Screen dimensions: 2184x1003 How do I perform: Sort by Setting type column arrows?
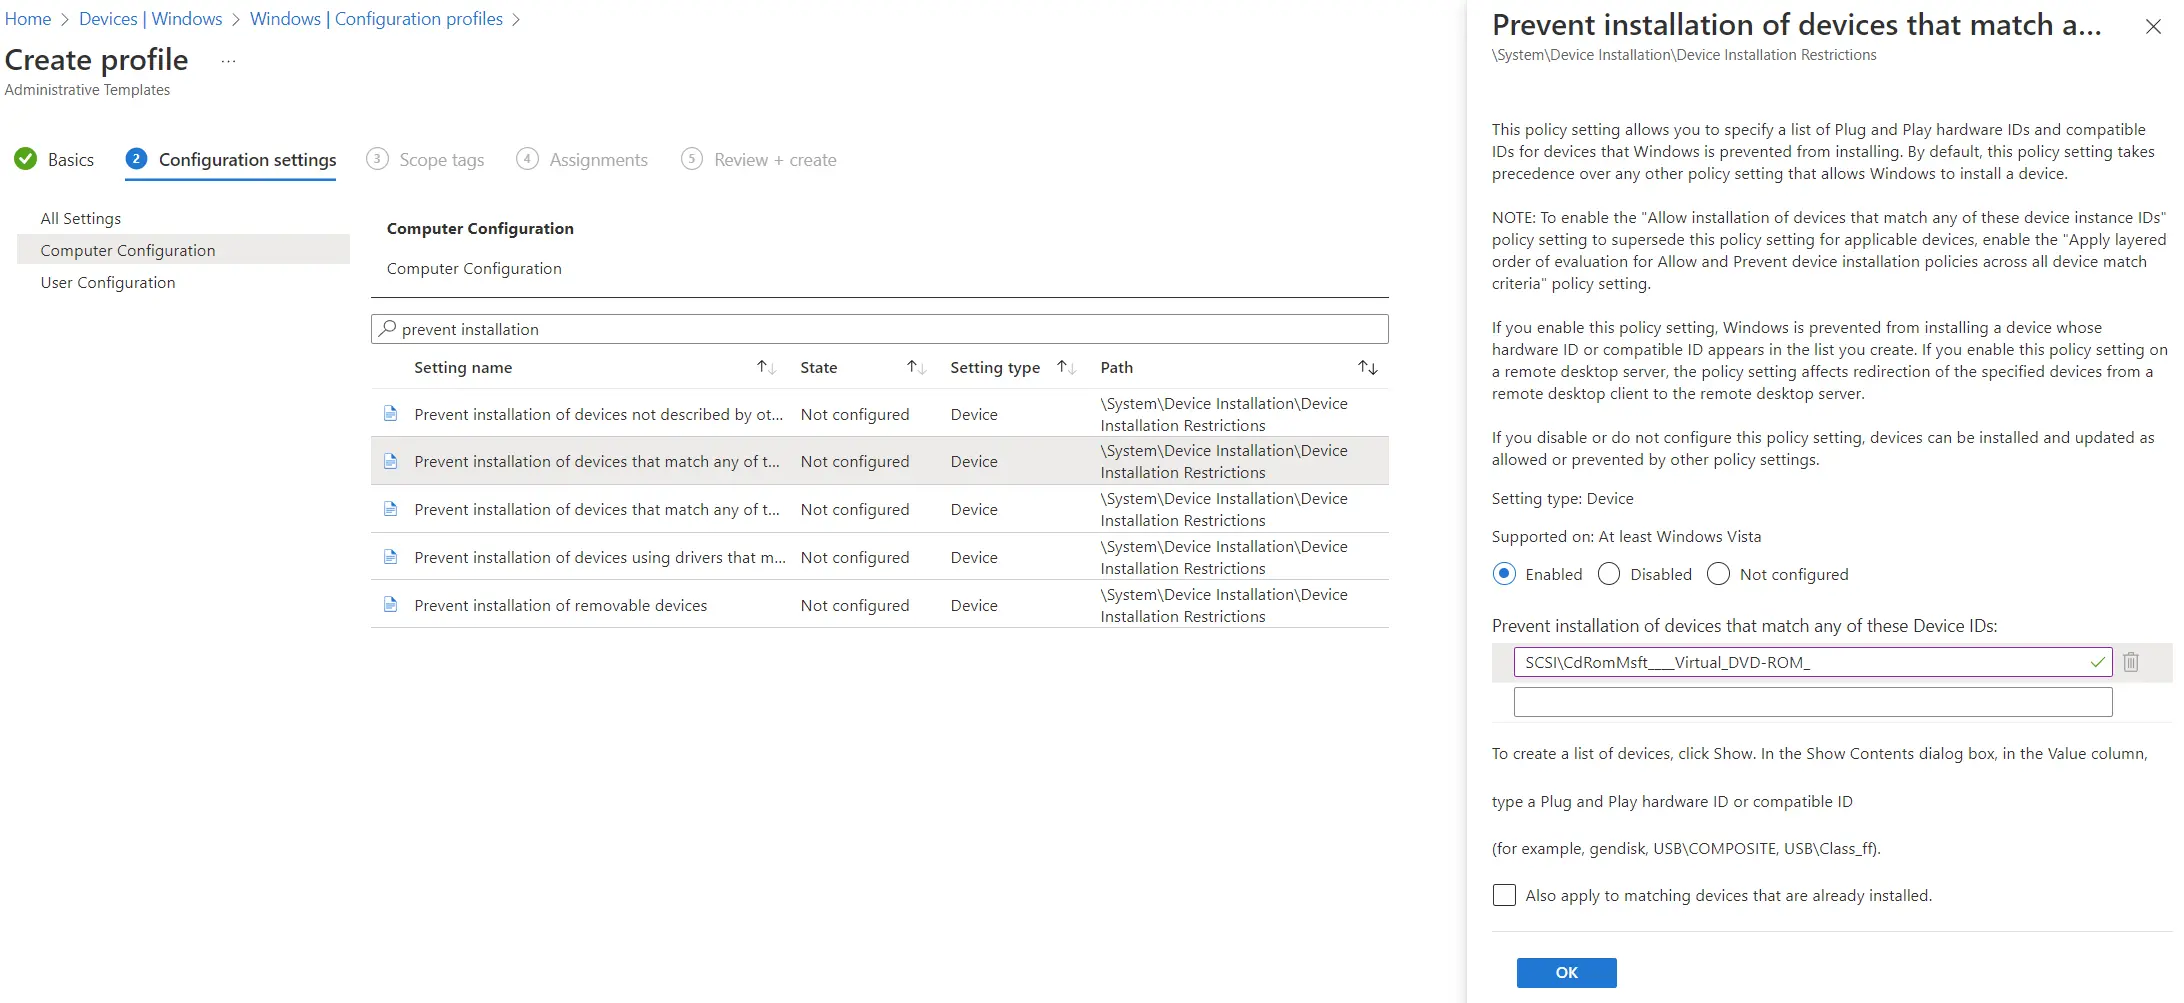1066,368
